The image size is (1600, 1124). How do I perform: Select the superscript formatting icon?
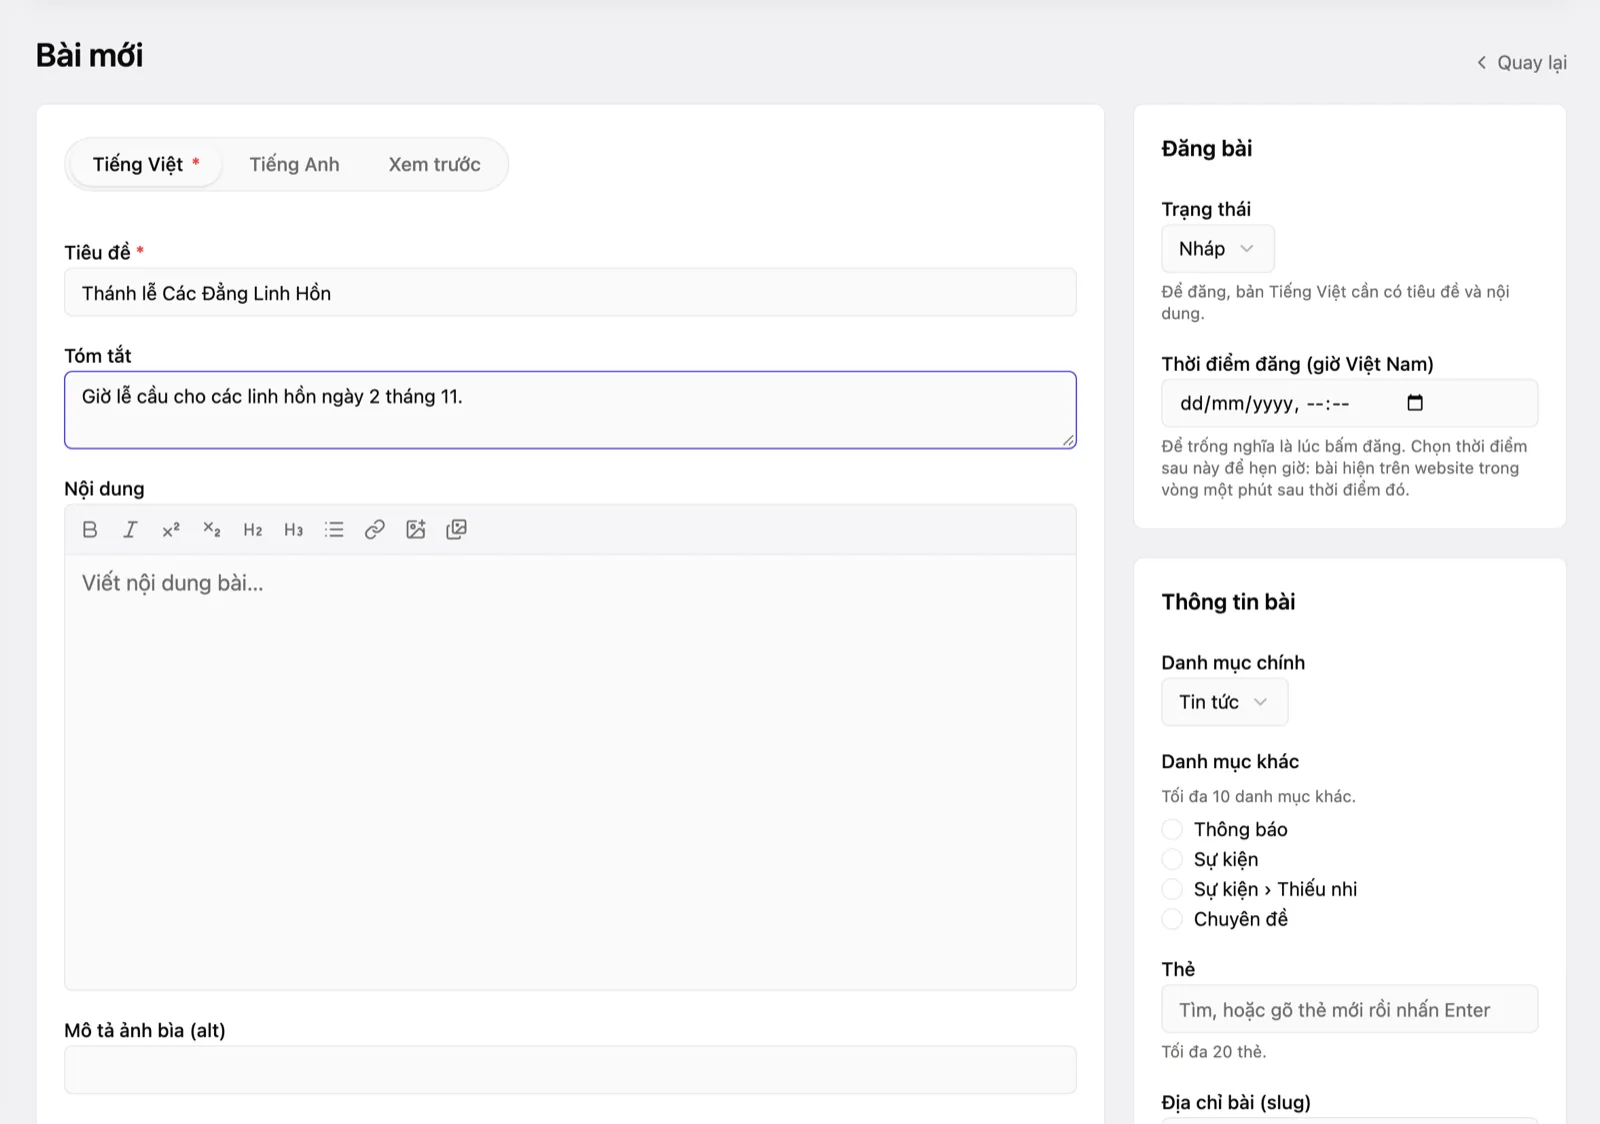click(x=171, y=530)
